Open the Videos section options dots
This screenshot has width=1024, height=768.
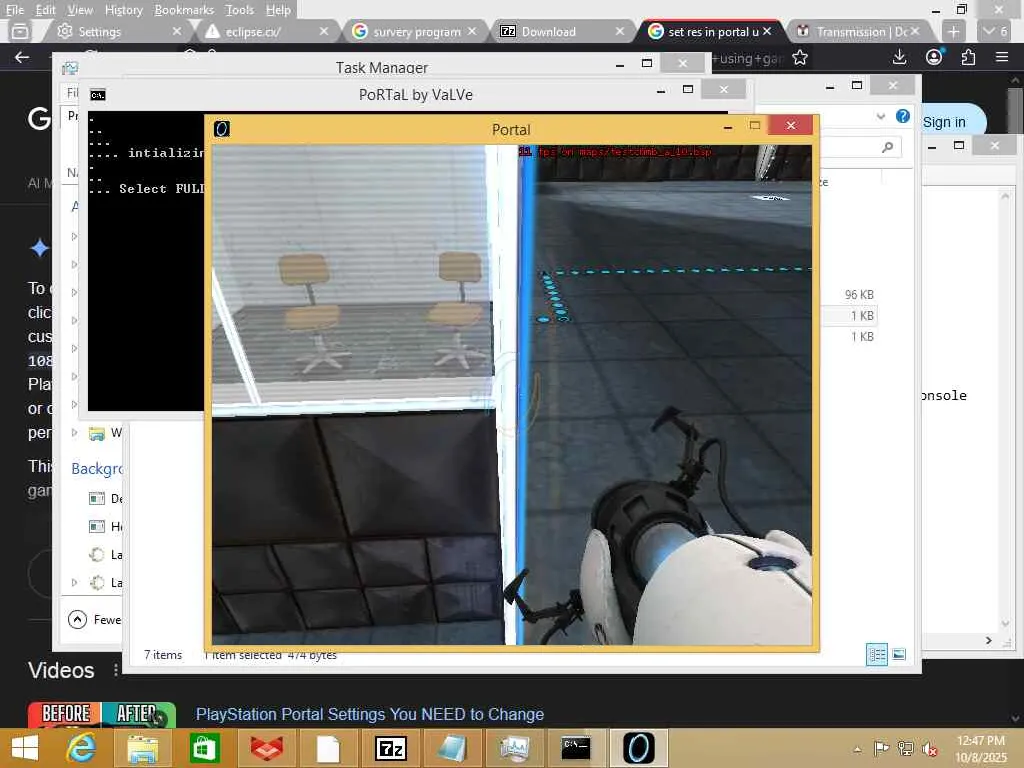(x=116, y=670)
